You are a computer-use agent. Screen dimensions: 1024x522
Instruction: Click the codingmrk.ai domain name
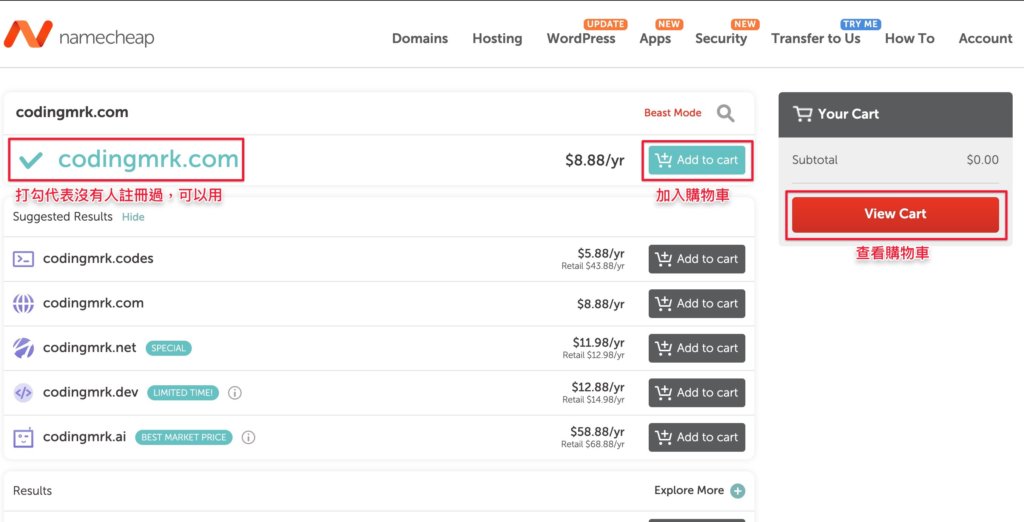tap(84, 437)
